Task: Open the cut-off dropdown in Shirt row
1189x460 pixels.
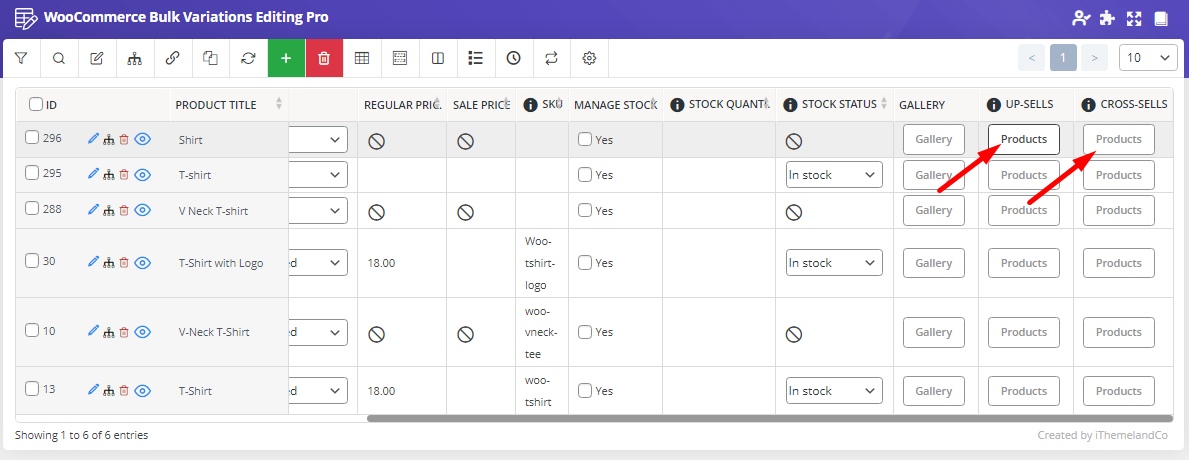Action: 318,139
